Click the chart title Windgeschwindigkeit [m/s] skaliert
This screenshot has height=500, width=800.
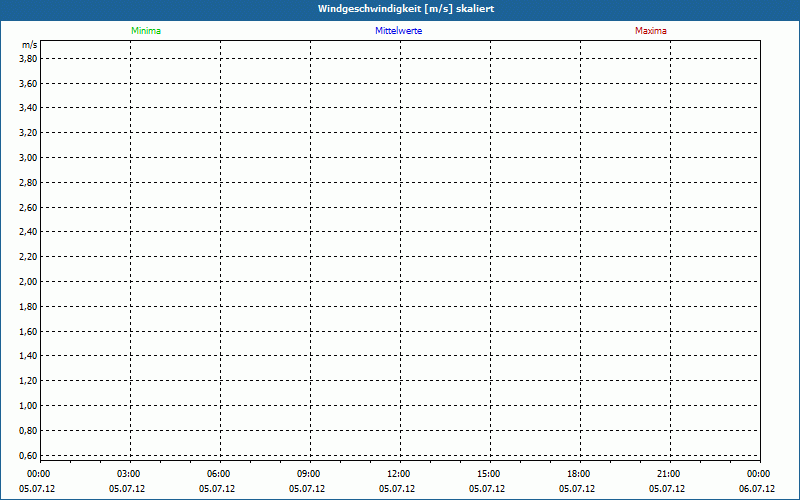coord(406,9)
